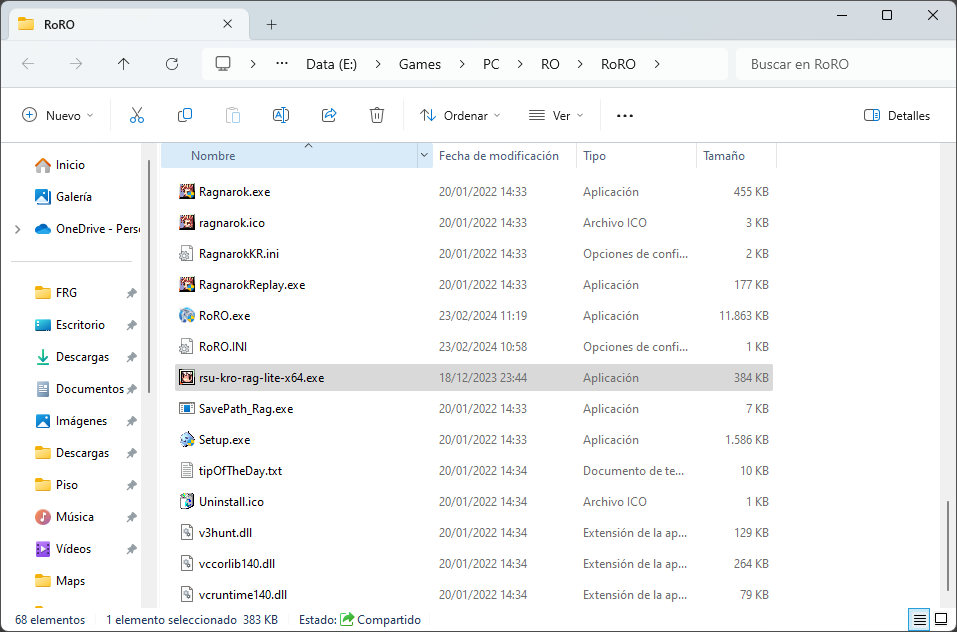Image resolution: width=957 pixels, height=632 pixels.
Task: Click the file list vertical scrollbar
Action: point(946,545)
